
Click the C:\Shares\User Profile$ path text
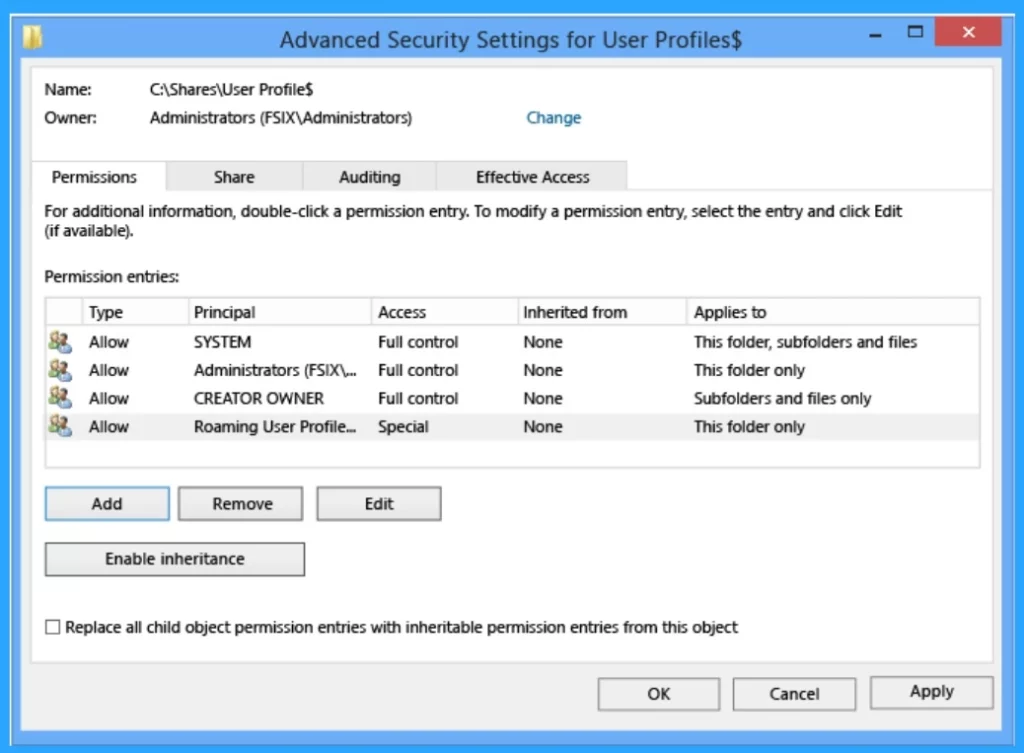(x=231, y=89)
